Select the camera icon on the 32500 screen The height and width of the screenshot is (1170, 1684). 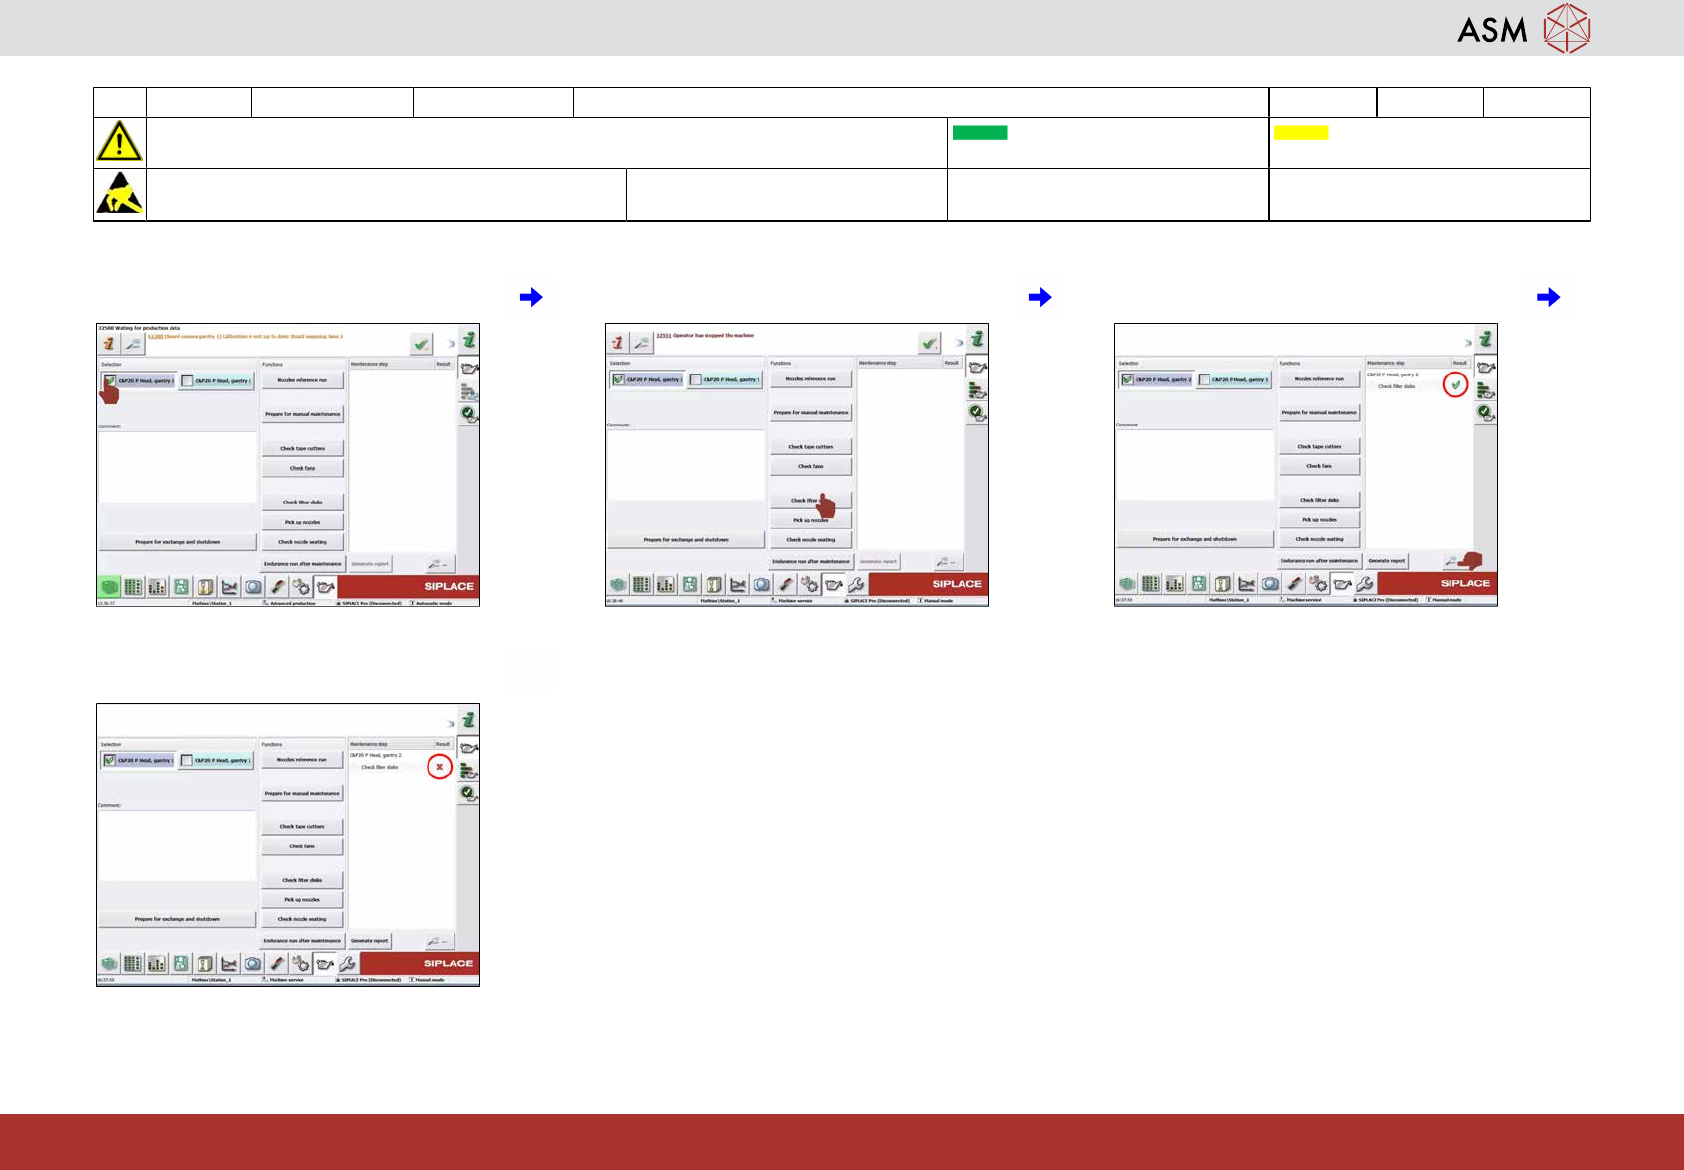point(253,587)
